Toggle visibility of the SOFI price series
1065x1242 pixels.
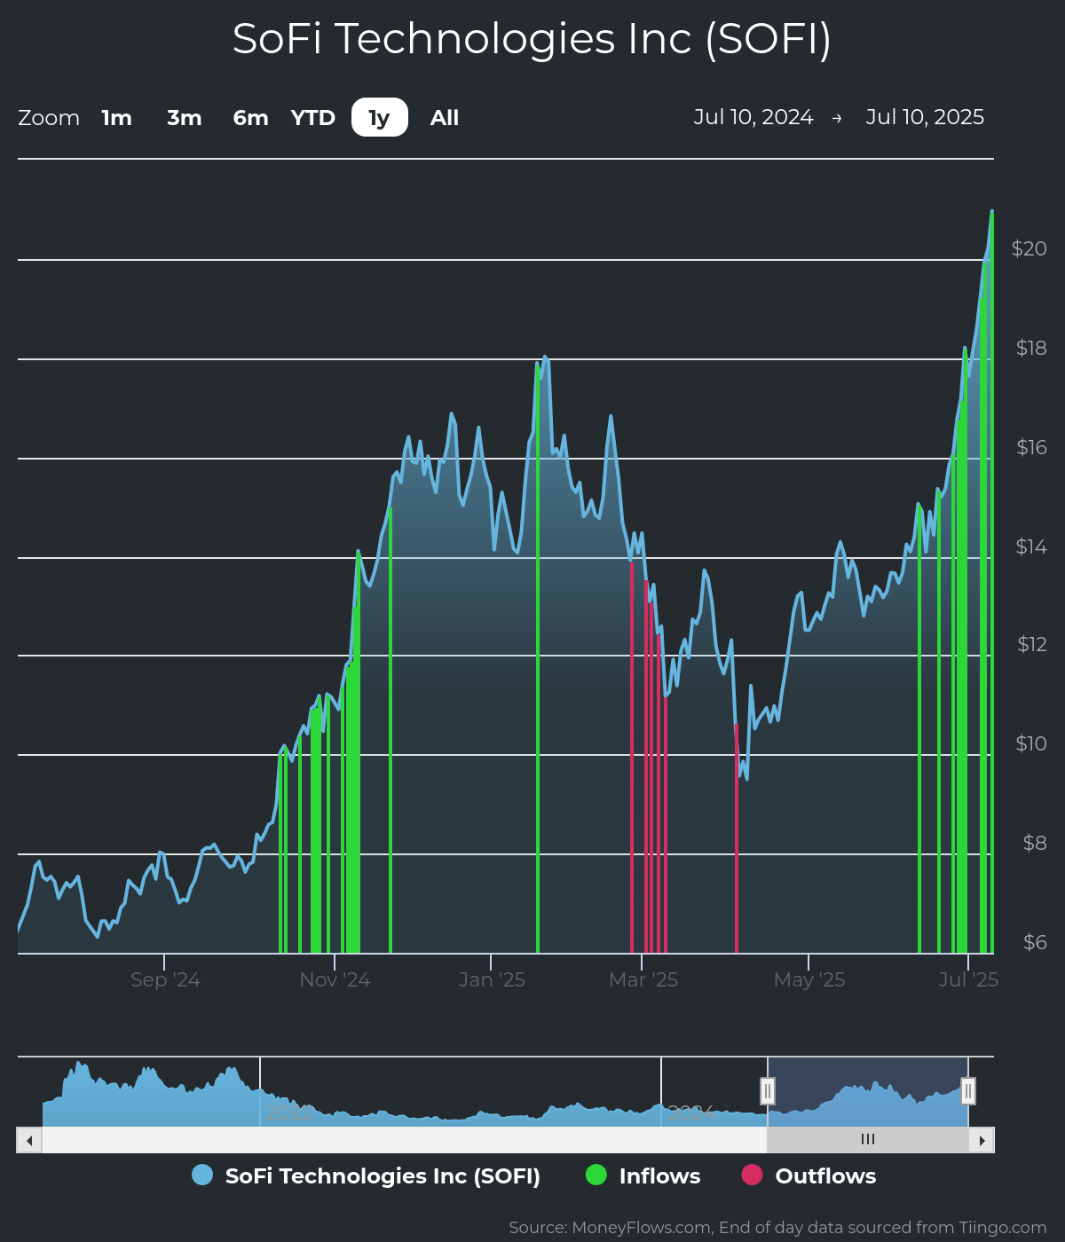(x=383, y=1175)
